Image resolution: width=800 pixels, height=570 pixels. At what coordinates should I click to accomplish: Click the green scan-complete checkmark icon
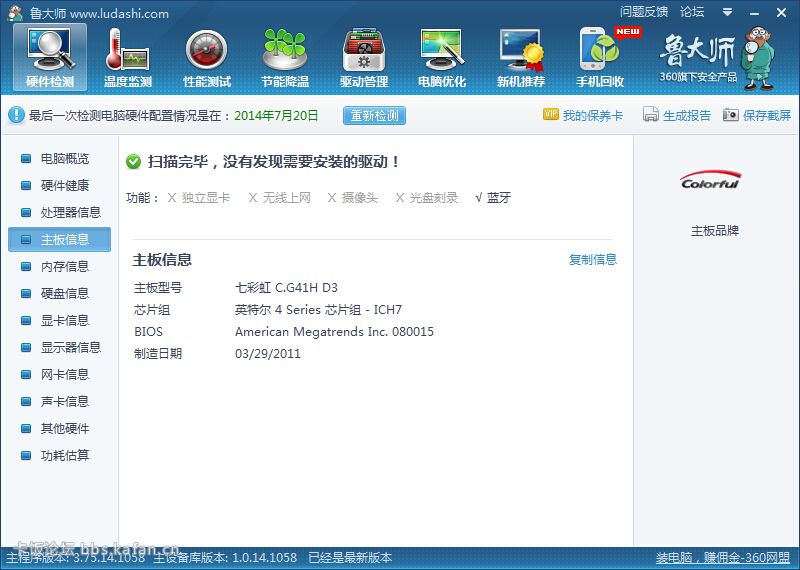pos(134,162)
